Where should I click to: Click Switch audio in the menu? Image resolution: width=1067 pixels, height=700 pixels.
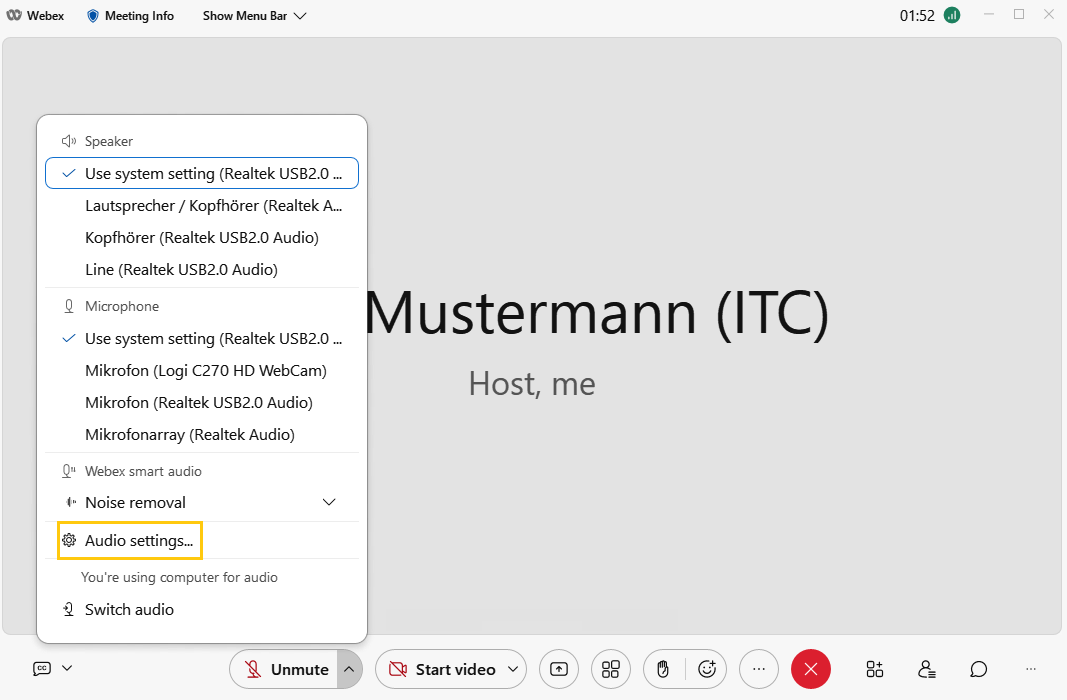(129, 610)
